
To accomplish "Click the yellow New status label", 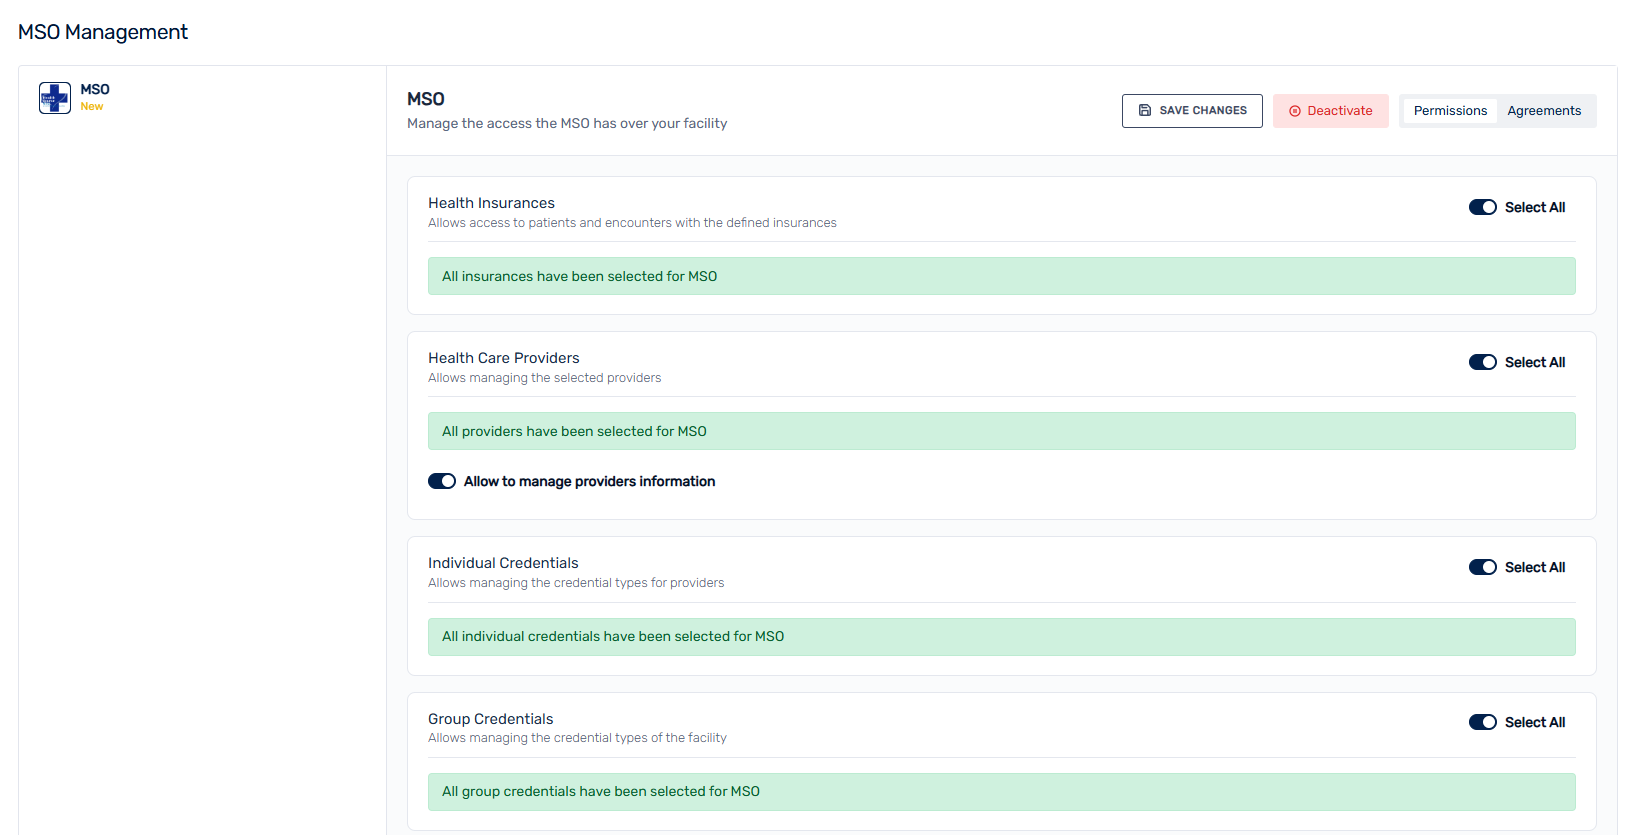I will coord(92,107).
